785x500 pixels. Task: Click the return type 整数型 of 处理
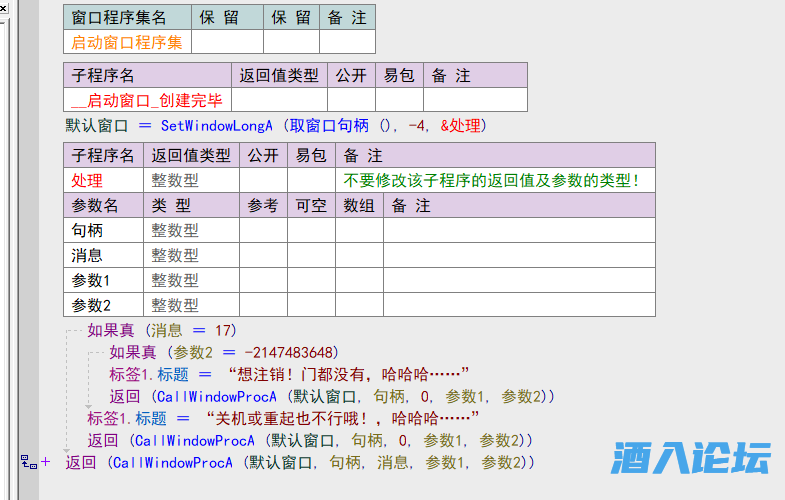click(x=175, y=180)
